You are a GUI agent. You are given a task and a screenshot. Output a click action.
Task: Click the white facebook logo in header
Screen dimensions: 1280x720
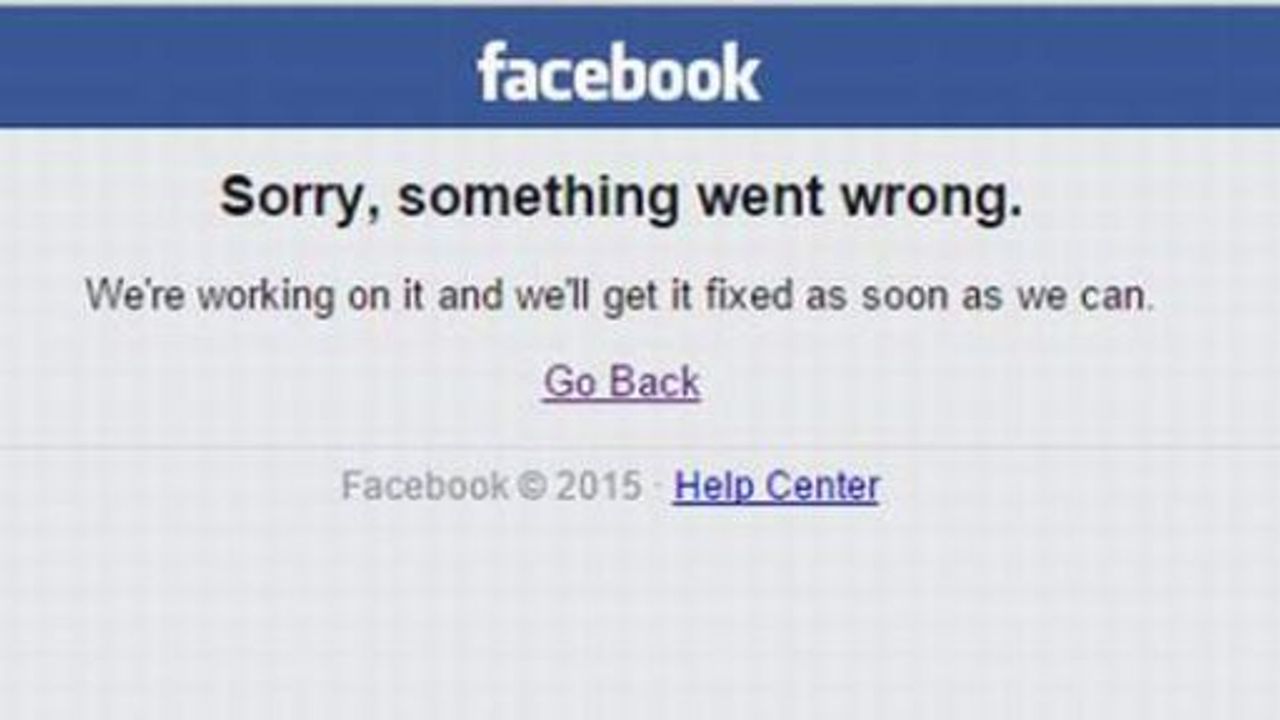click(619, 73)
